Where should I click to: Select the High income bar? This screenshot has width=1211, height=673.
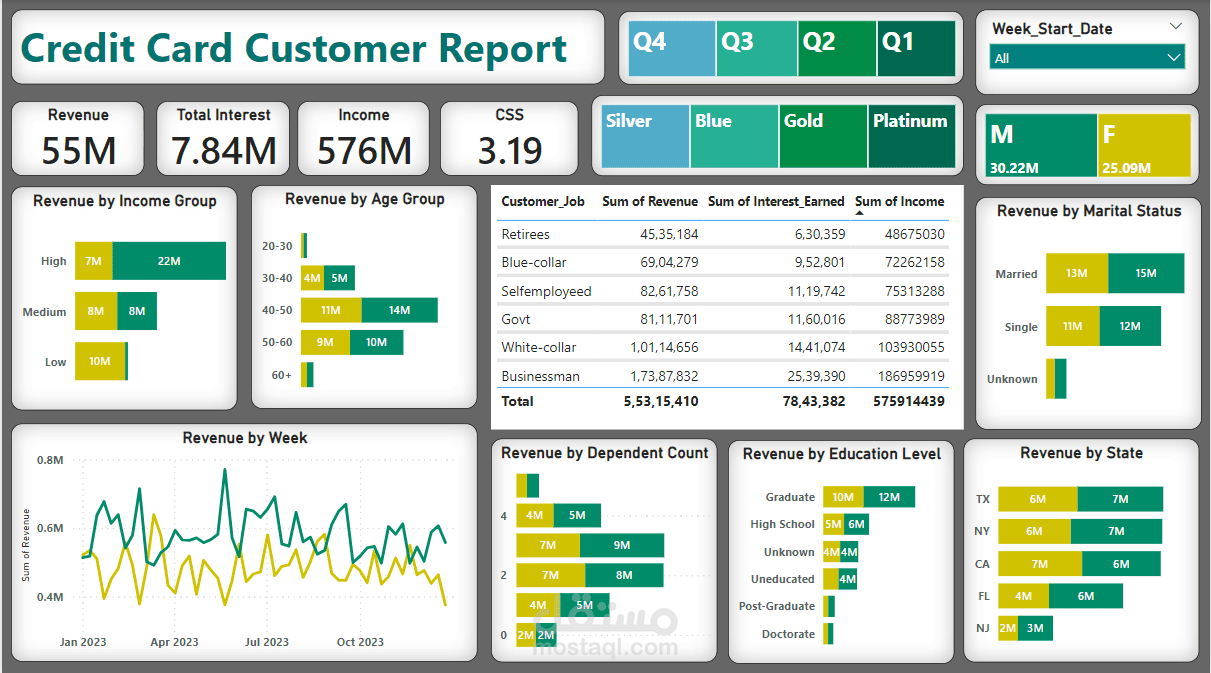[x=148, y=261]
